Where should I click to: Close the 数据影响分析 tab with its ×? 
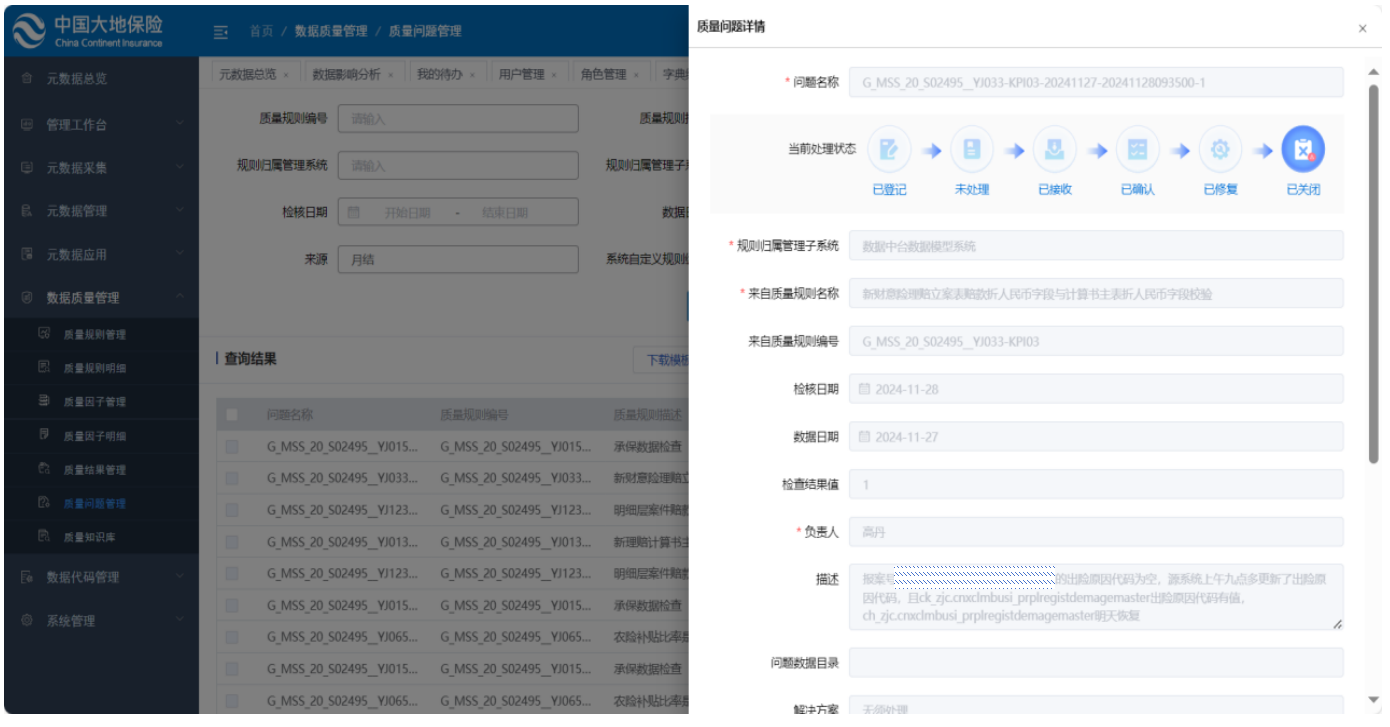[x=390, y=75]
